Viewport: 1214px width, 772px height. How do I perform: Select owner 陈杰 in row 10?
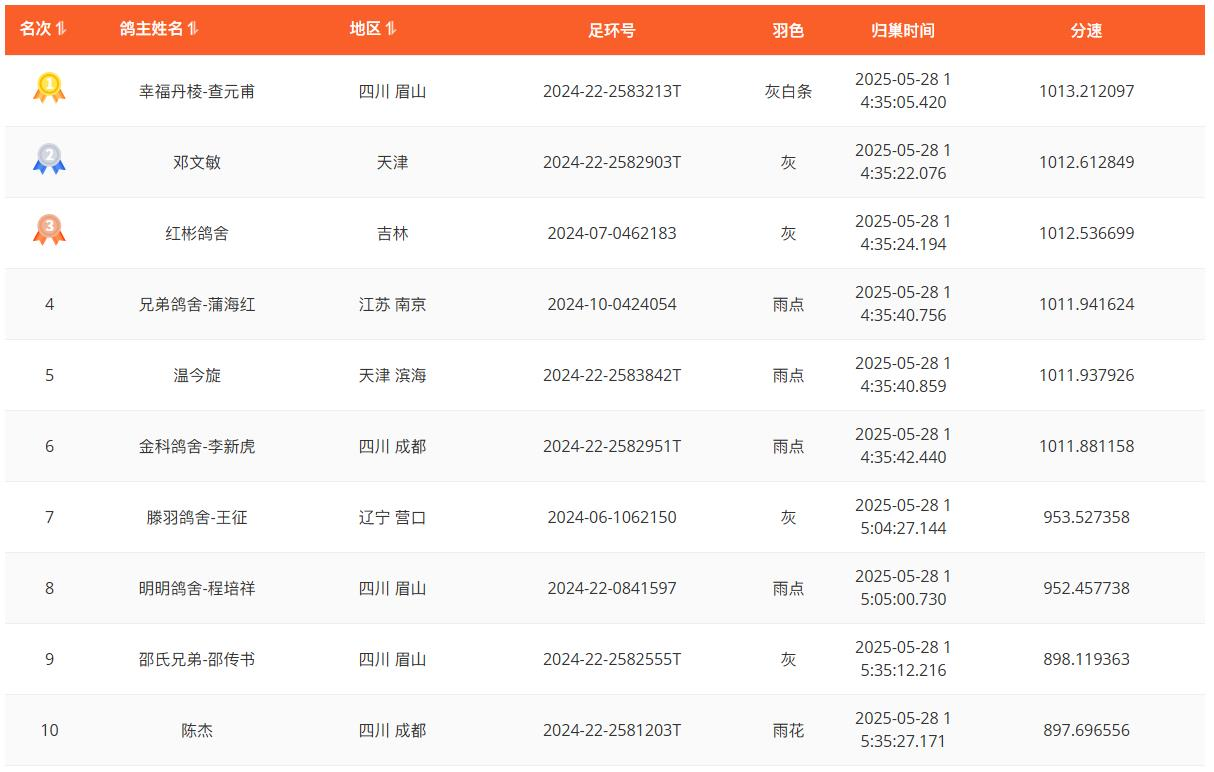(197, 730)
